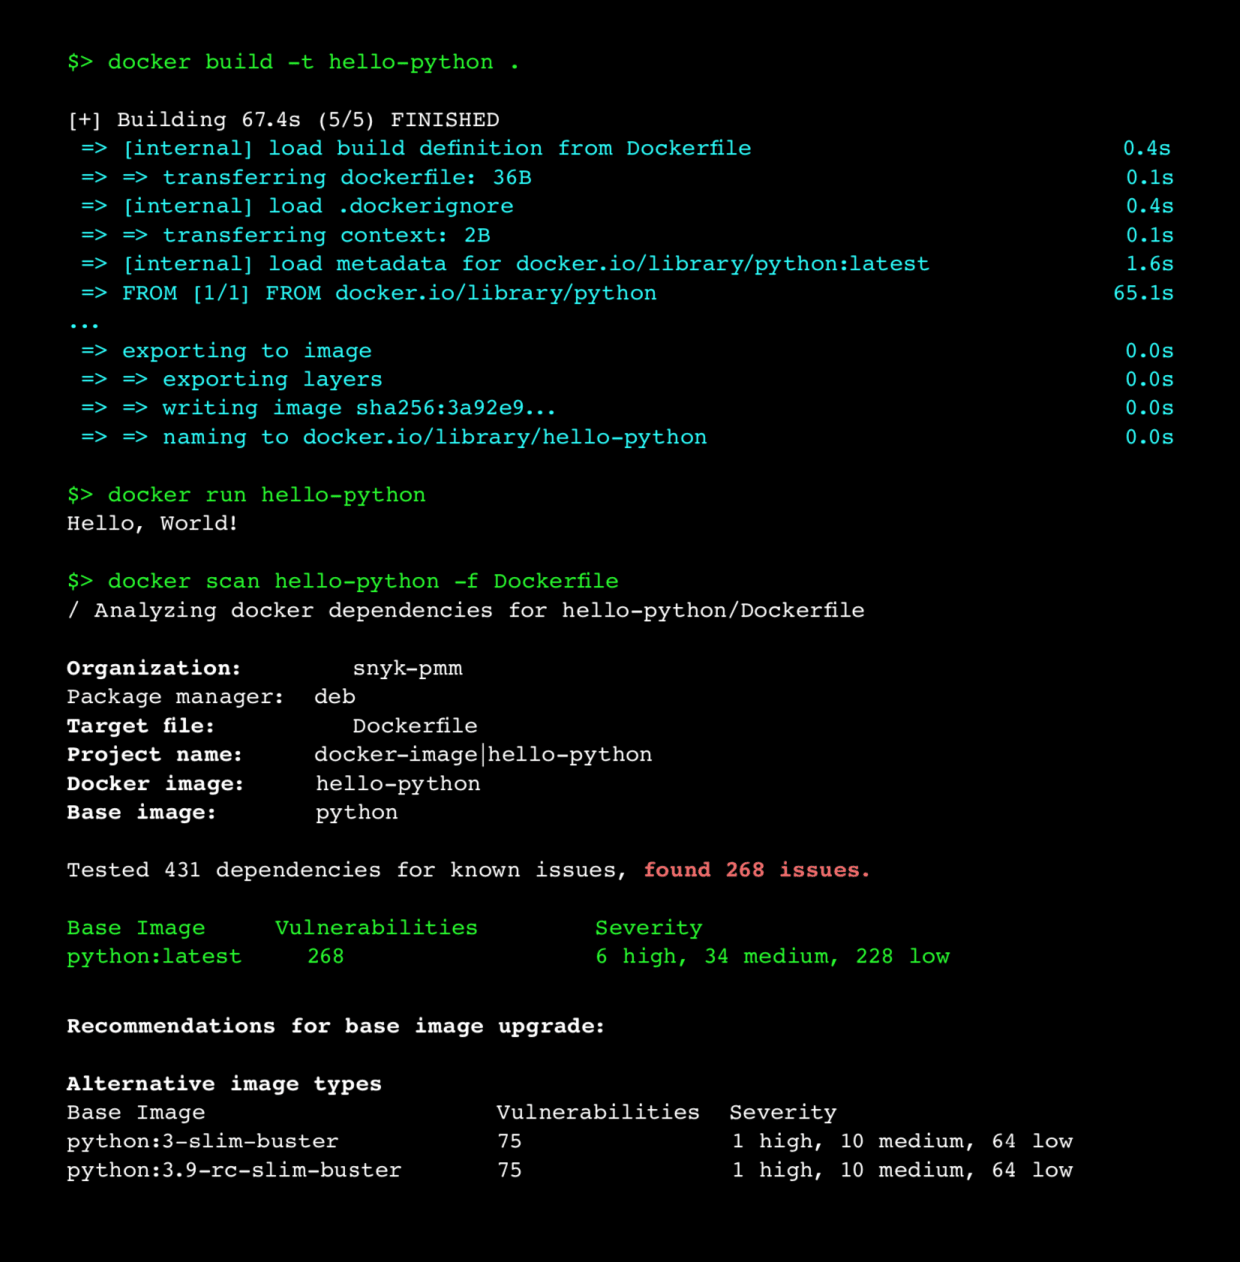Click the '=> exporting to image' line
This screenshot has width=1240, height=1262.
pos(226,351)
